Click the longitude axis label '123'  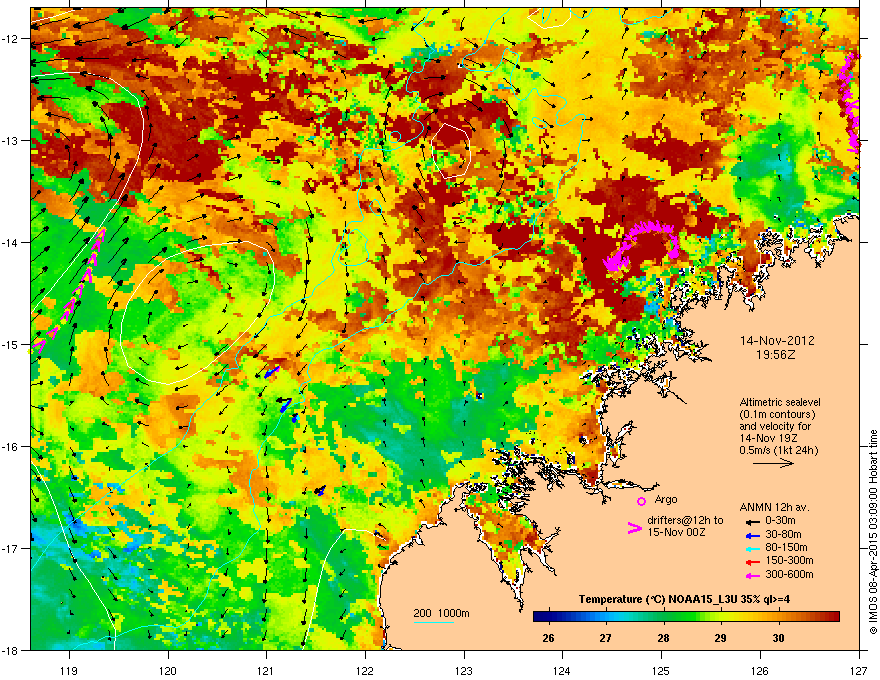point(464,670)
